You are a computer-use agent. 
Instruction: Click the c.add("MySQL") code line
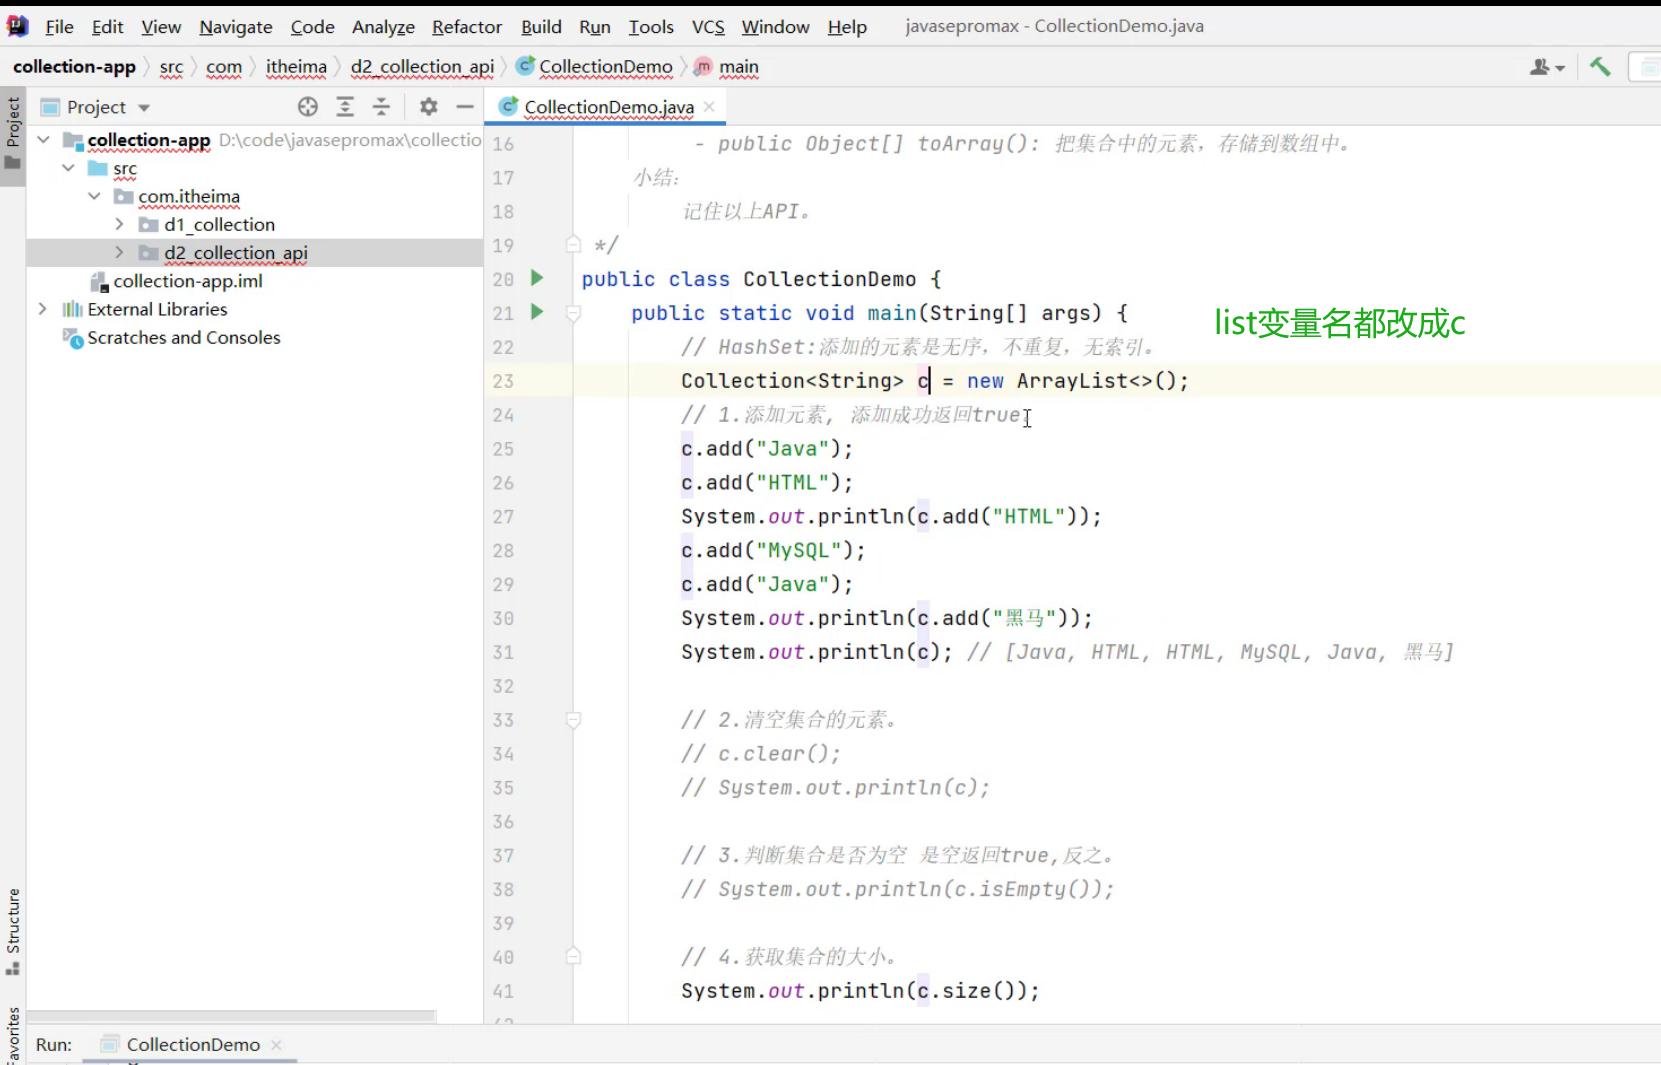pos(773,550)
